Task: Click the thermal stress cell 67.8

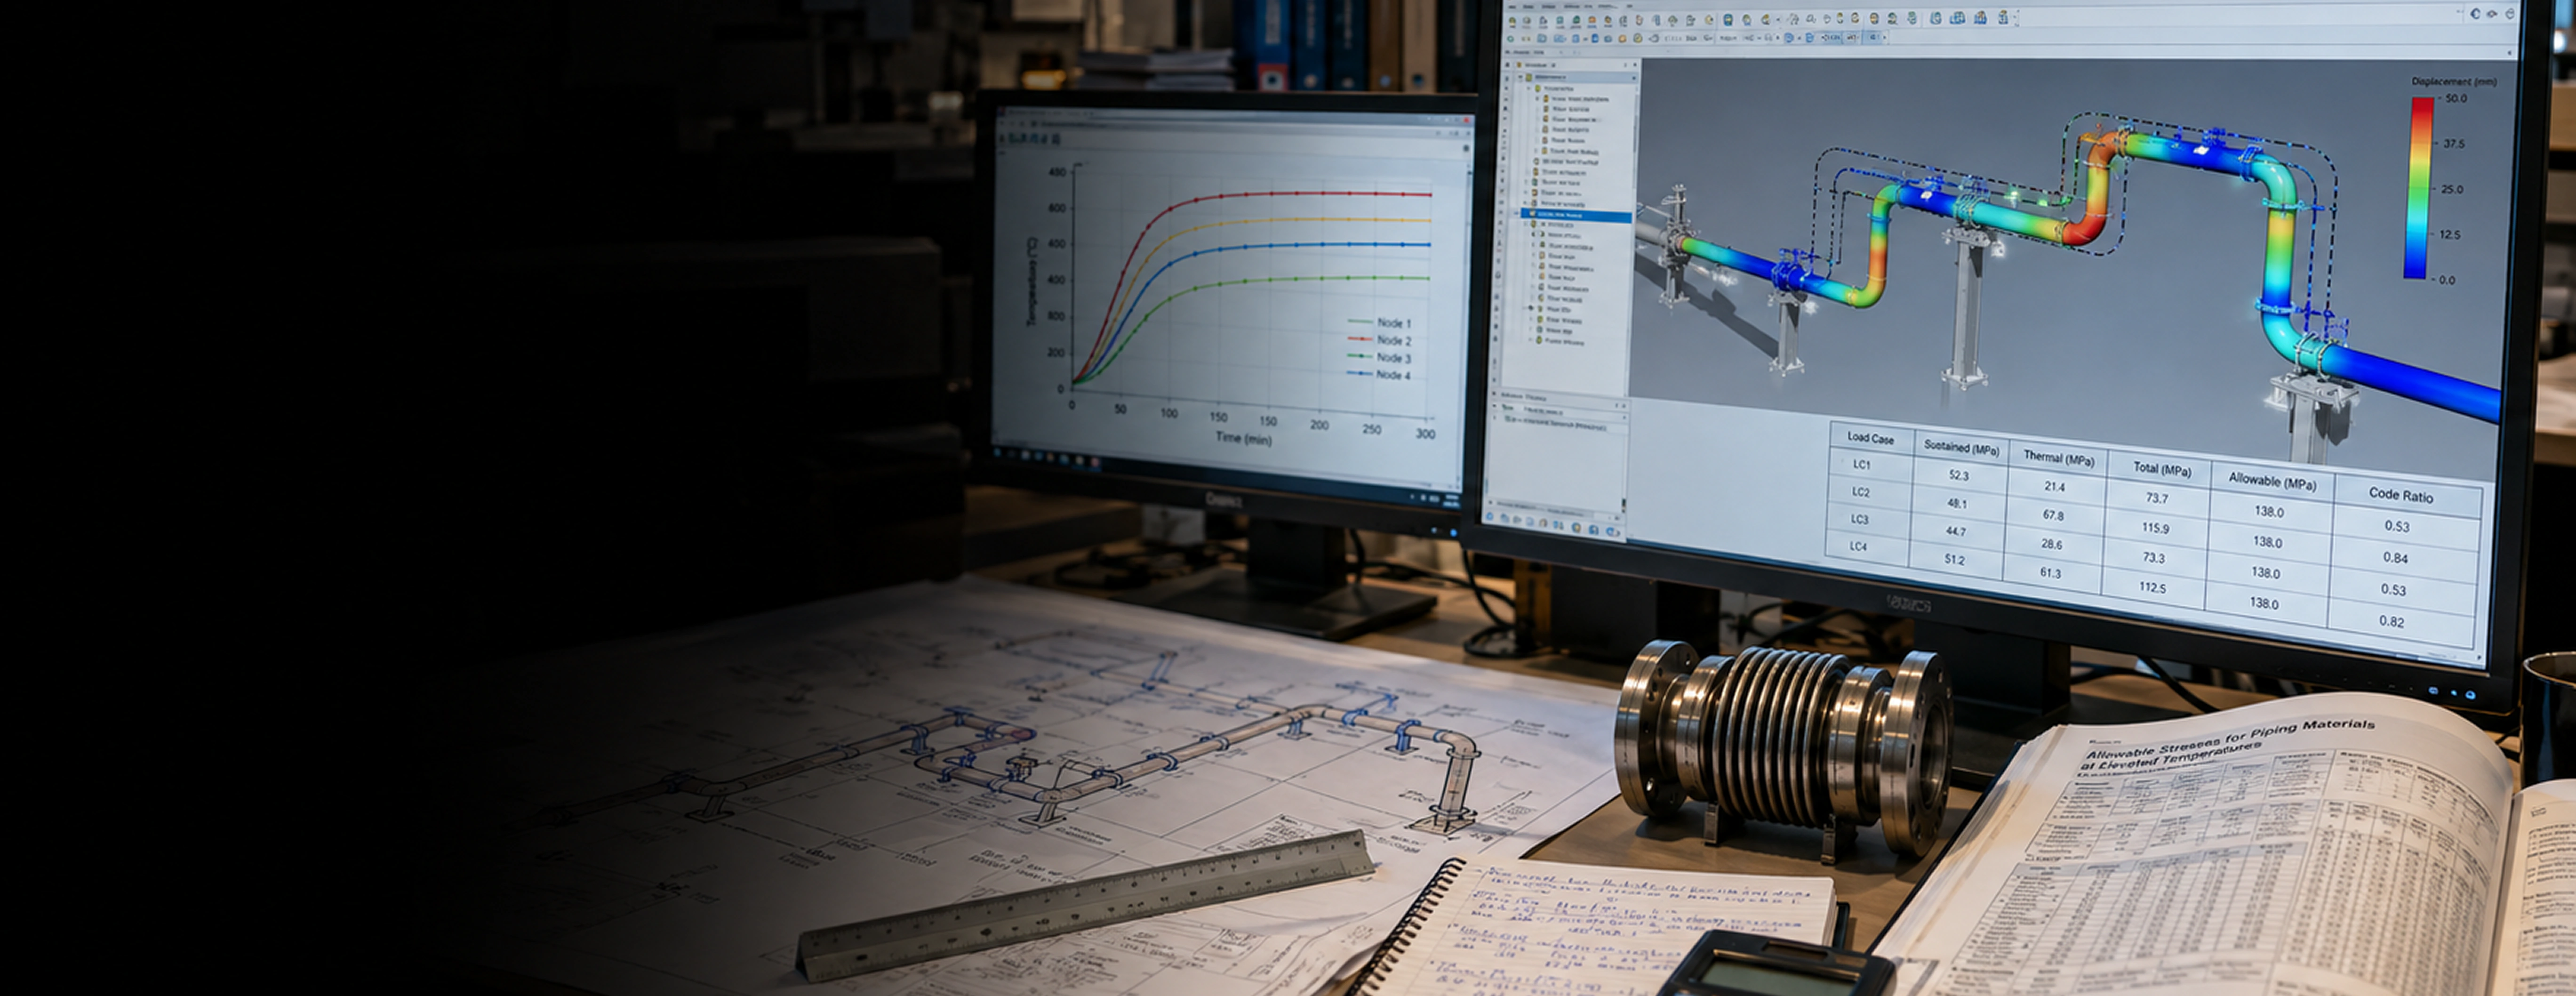Action: pyautogui.click(x=2053, y=515)
